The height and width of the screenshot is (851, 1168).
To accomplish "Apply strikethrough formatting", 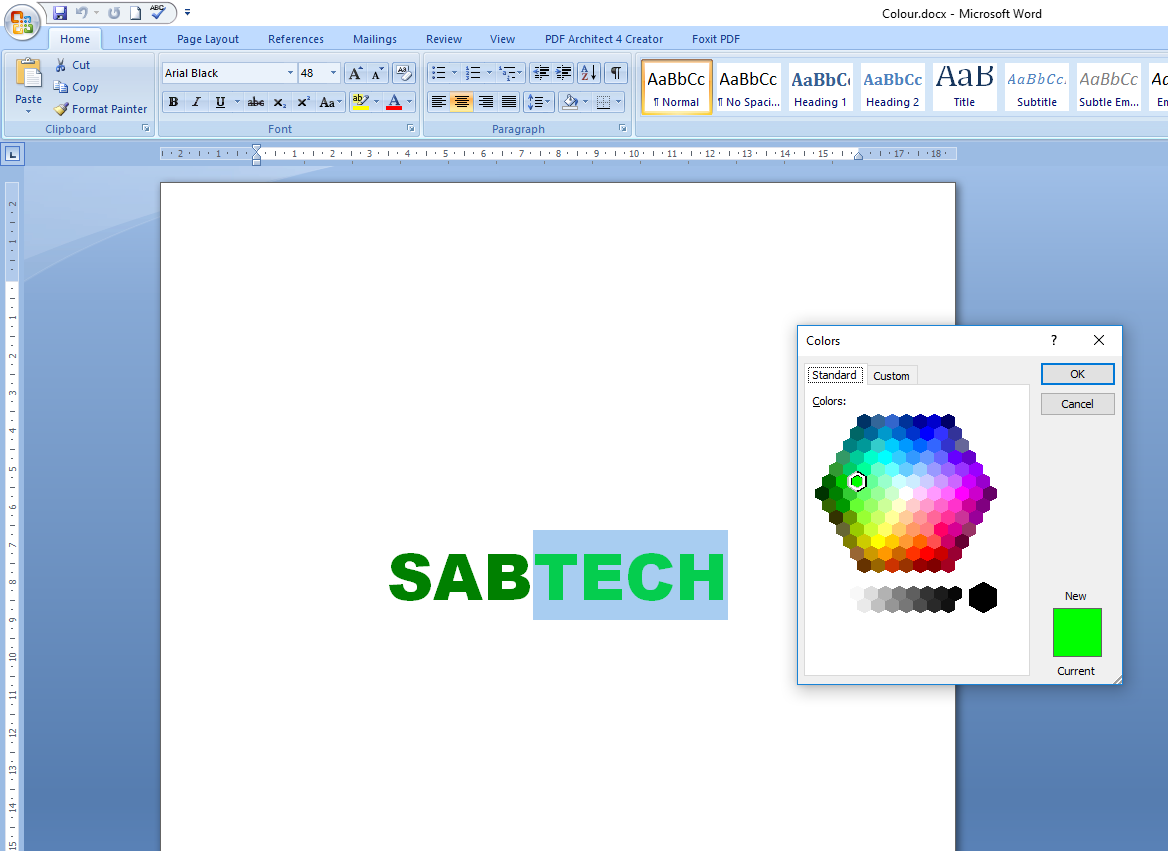I will [x=256, y=102].
